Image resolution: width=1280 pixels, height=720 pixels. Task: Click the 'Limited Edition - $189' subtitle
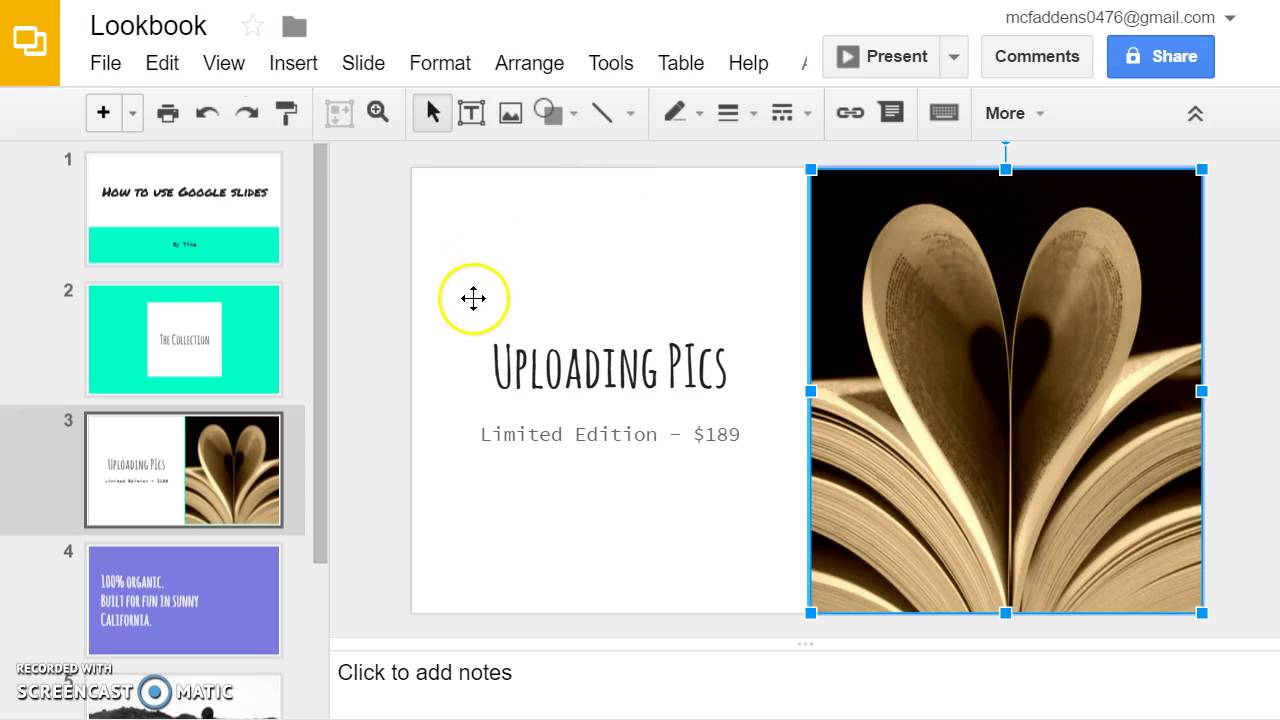point(610,434)
